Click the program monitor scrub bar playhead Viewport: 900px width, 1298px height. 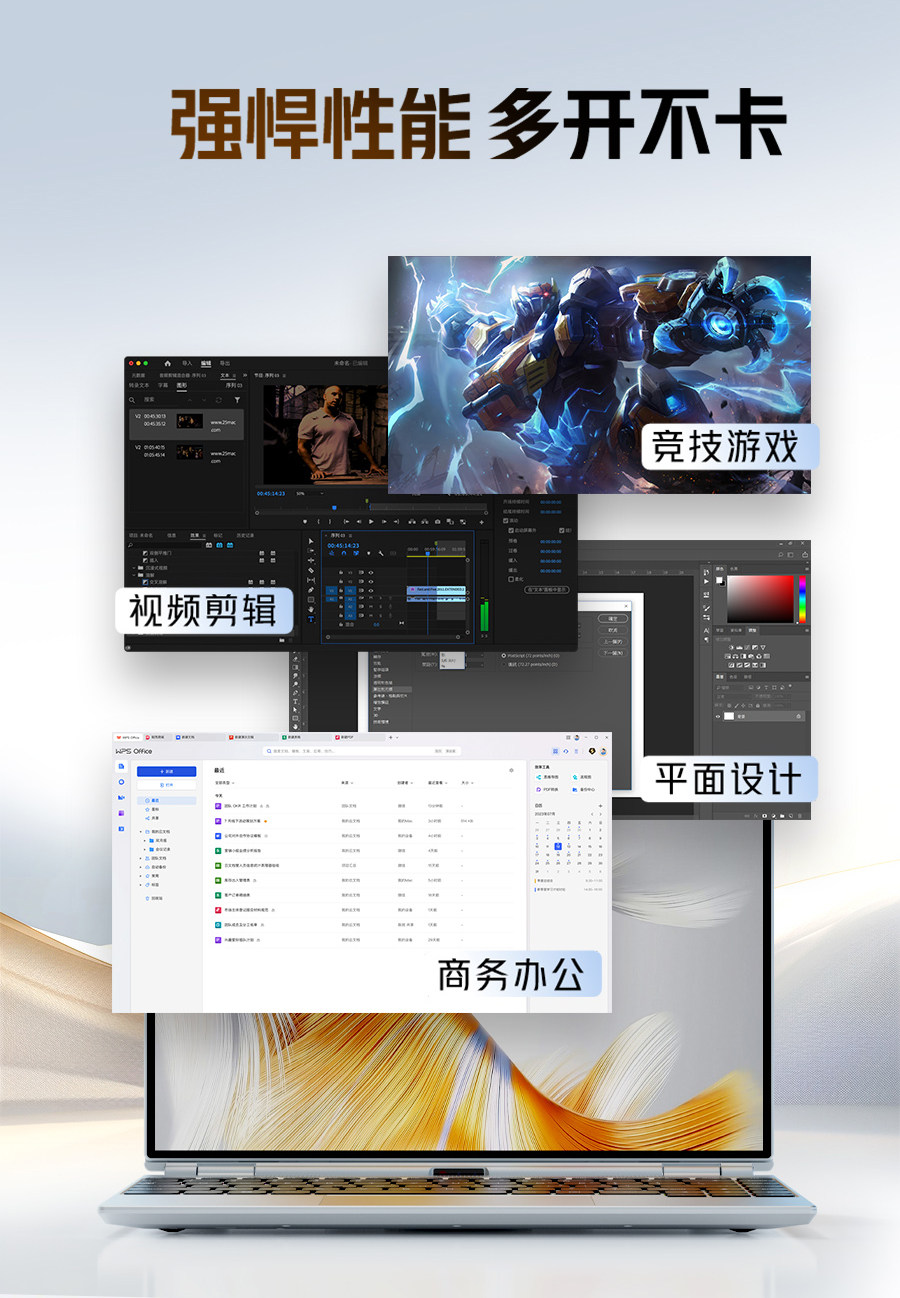coord(334,508)
